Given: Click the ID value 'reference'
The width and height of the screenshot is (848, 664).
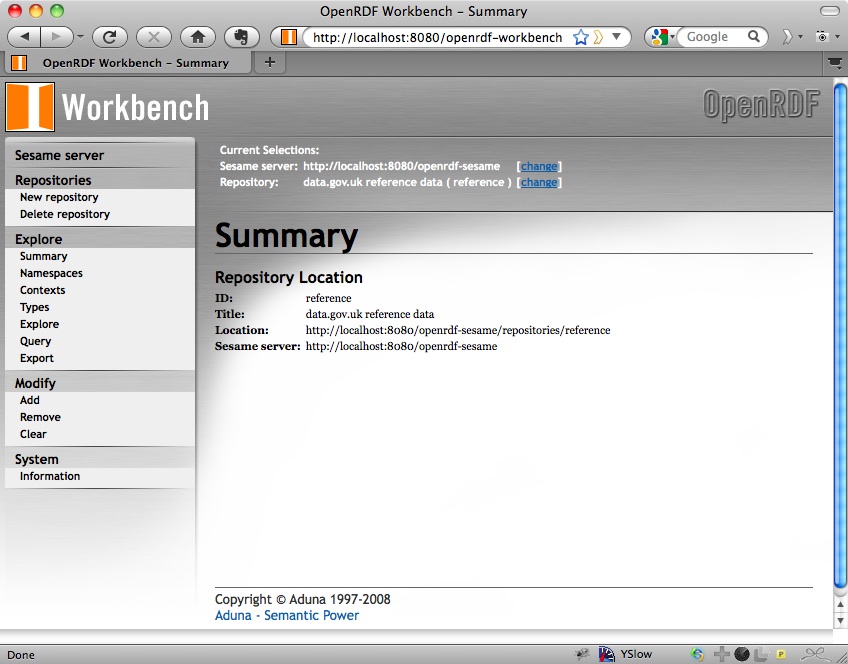Looking at the screenshot, I should pos(328,298).
